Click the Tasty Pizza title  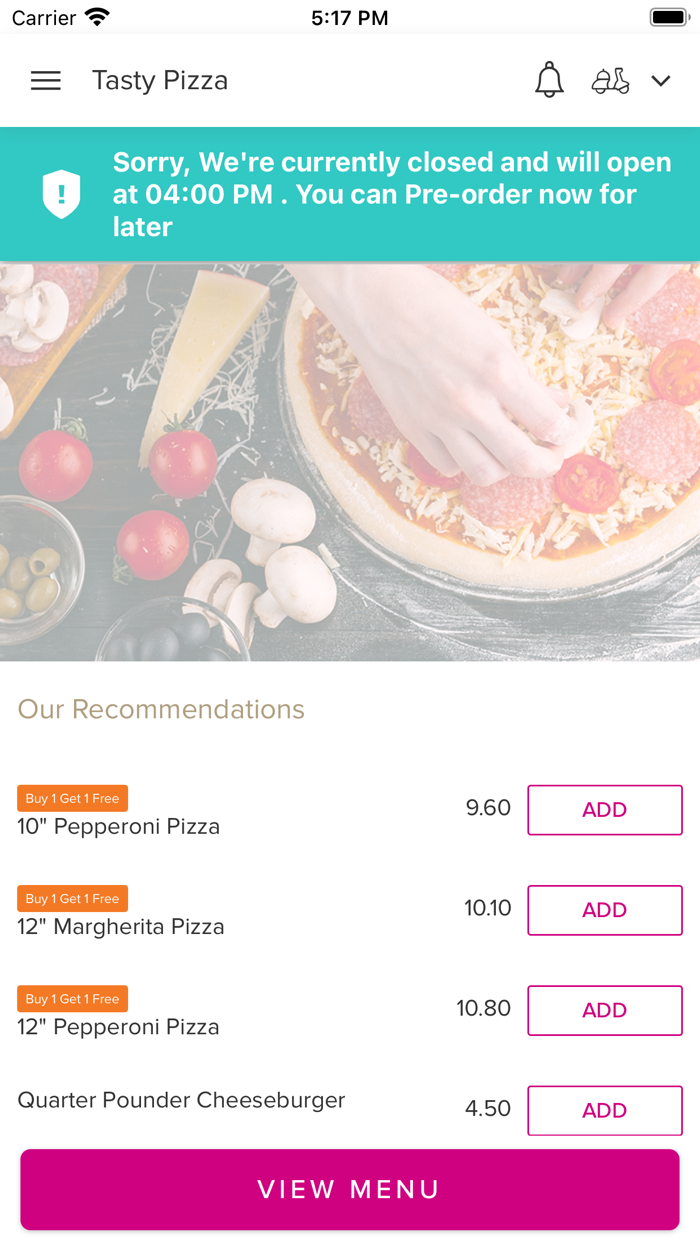coord(159,81)
